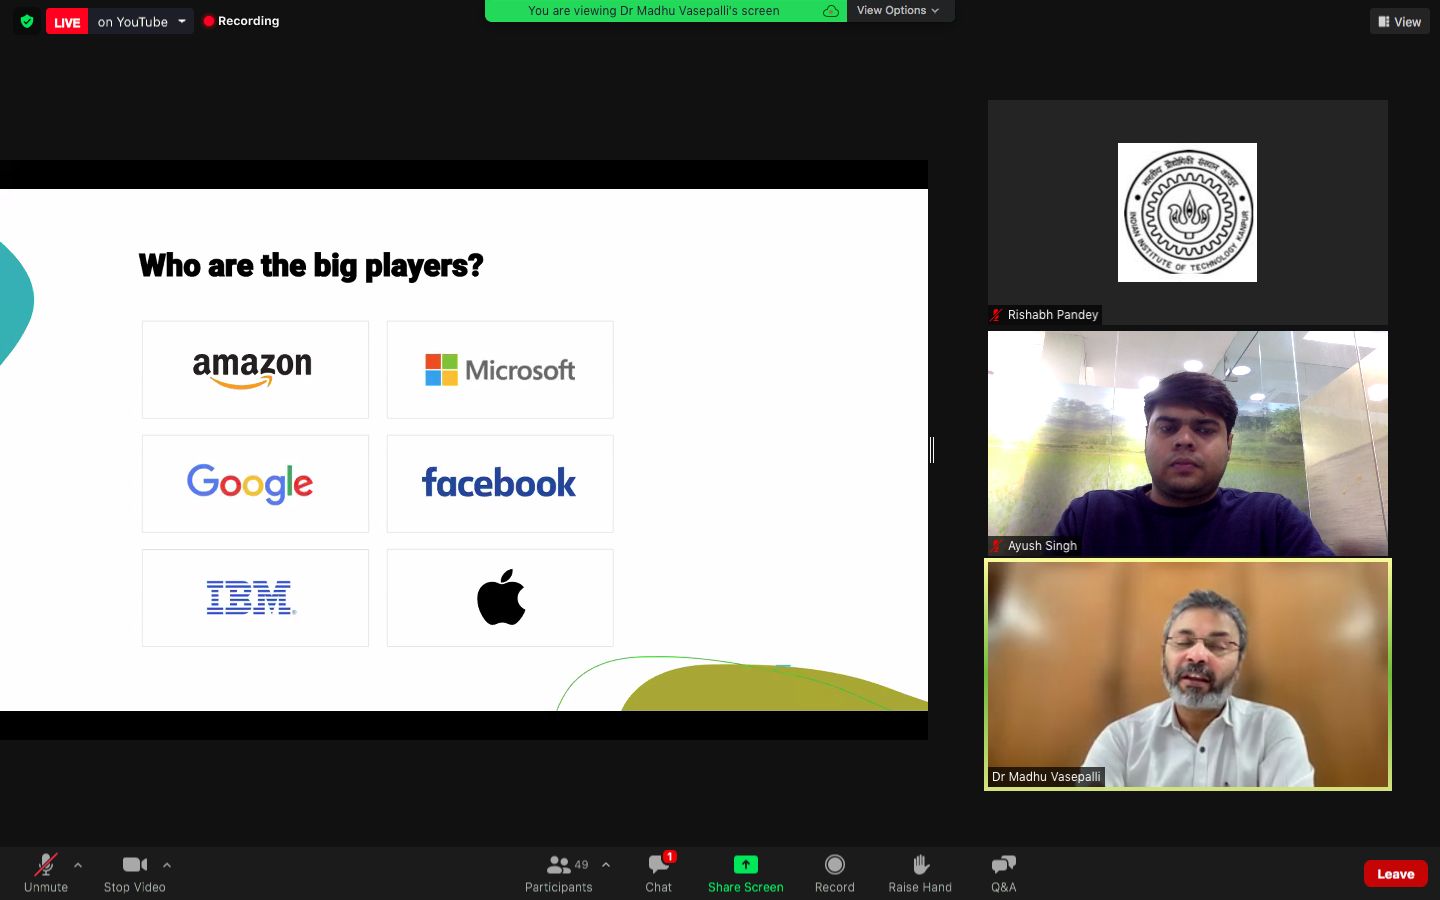This screenshot has width=1440, height=900.
Task: Expand video options arrow next to Stop Video
Action: click(167, 865)
